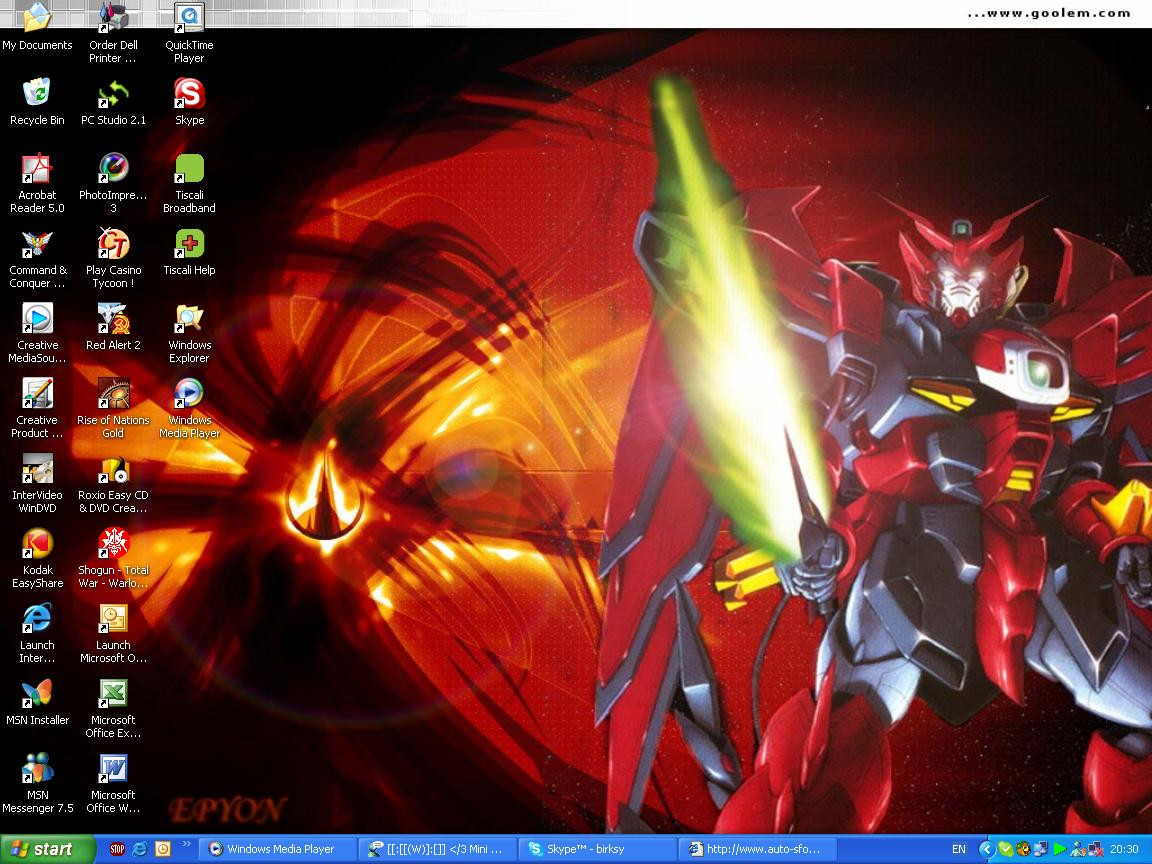
Task: Open MSN Installer icon
Action: pos(37,702)
